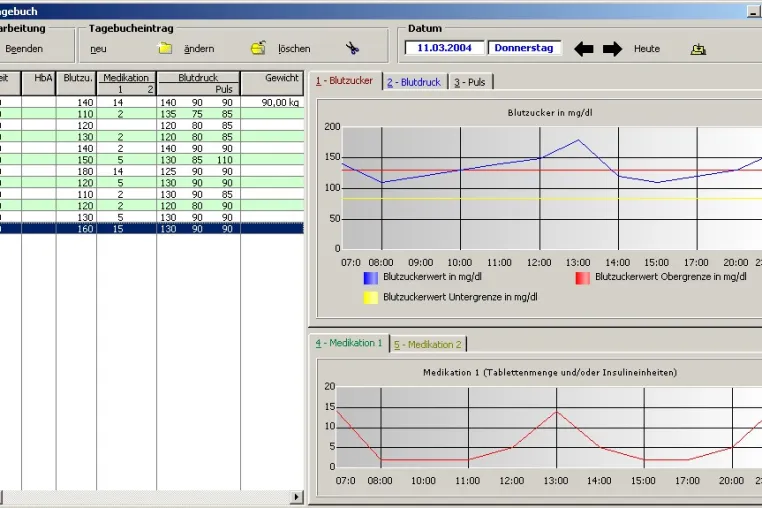Click löschen to delete the entry
This screenshot has height=508, width=762.
(294, 49)
